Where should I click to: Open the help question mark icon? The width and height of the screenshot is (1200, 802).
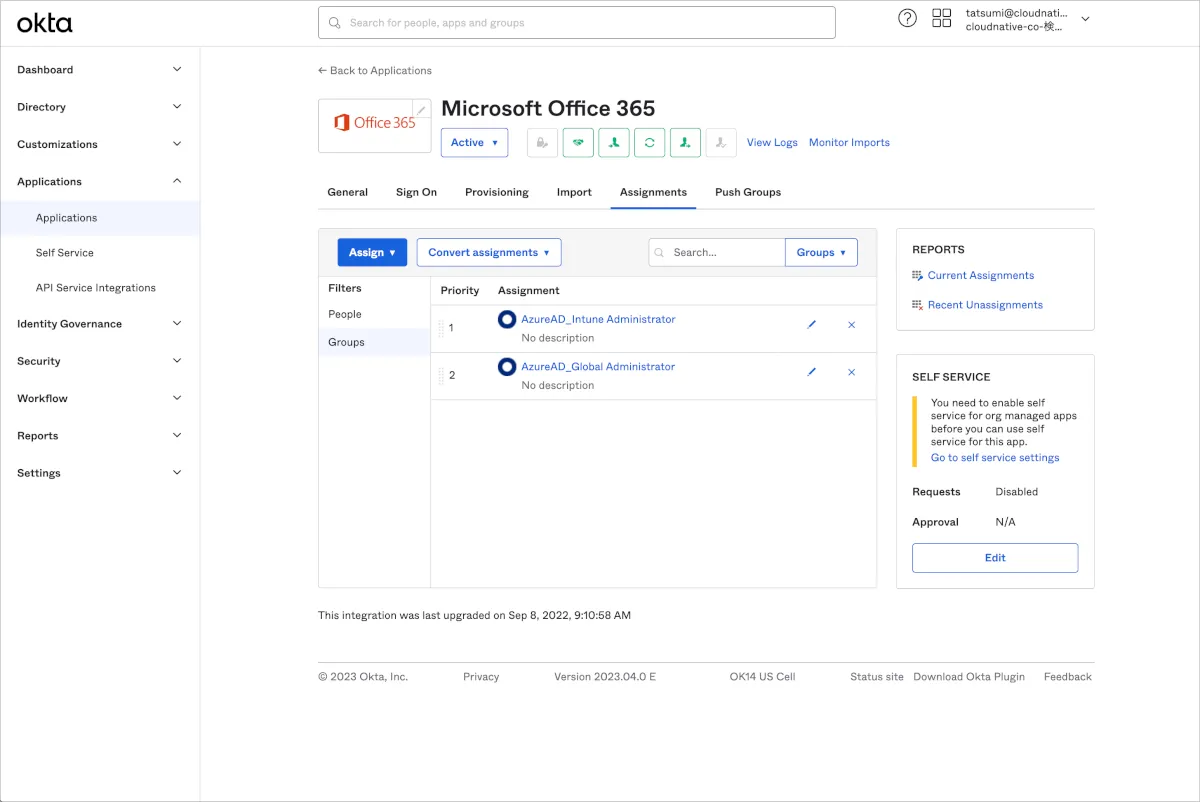coord(907,18)
